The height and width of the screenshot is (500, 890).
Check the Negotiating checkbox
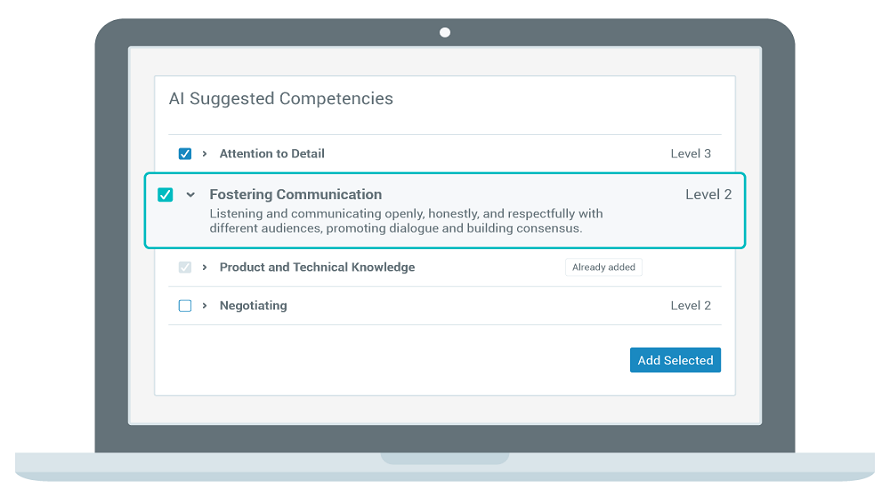pyautogui.click(x=185, y=306)
